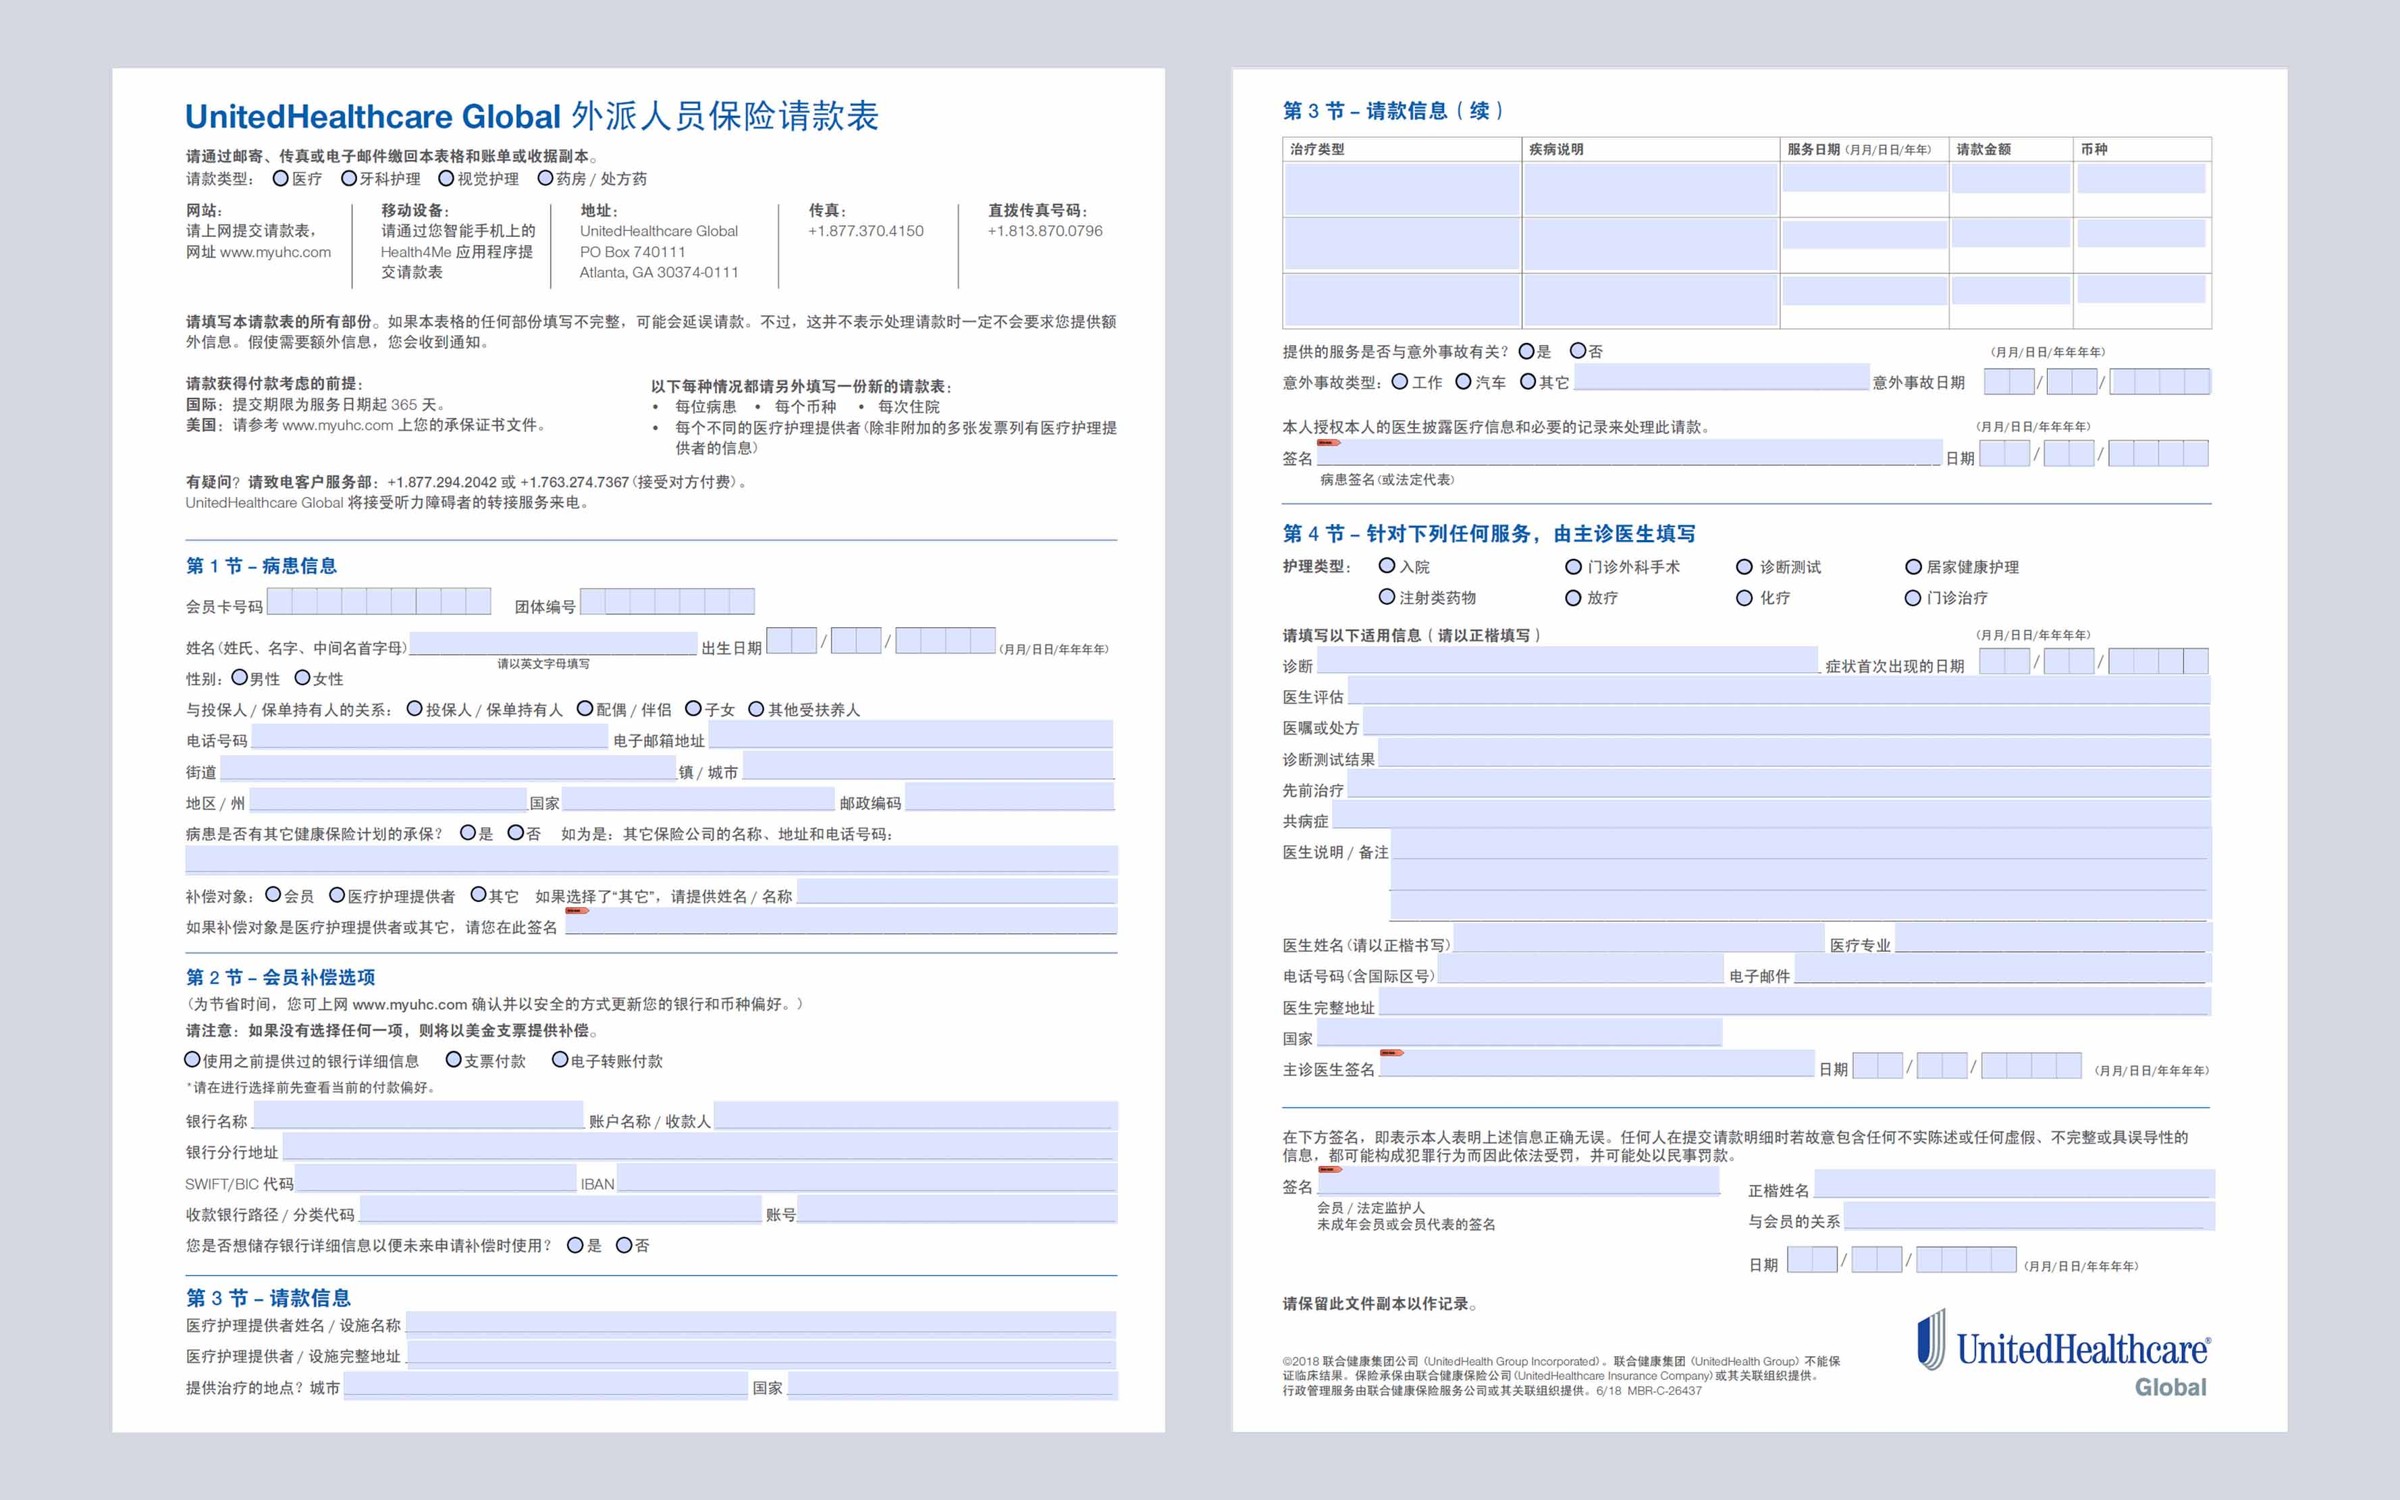Image resolution: width=2400 pixels, height=1500 pixels.
Task: Select relationship 子女
Action: [693, 708]
